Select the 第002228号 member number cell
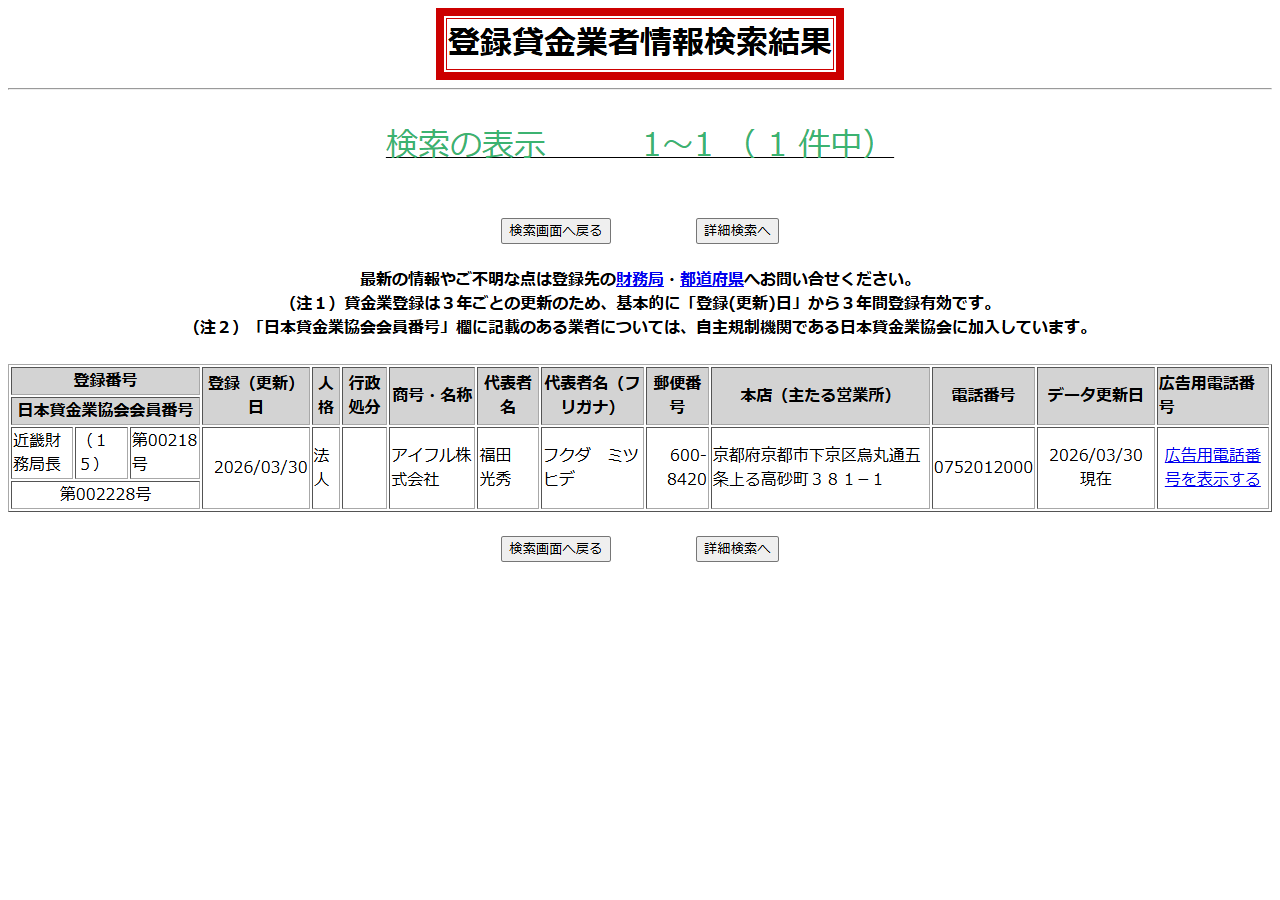Screen dimensions: 1280x900 coord(105,495)
